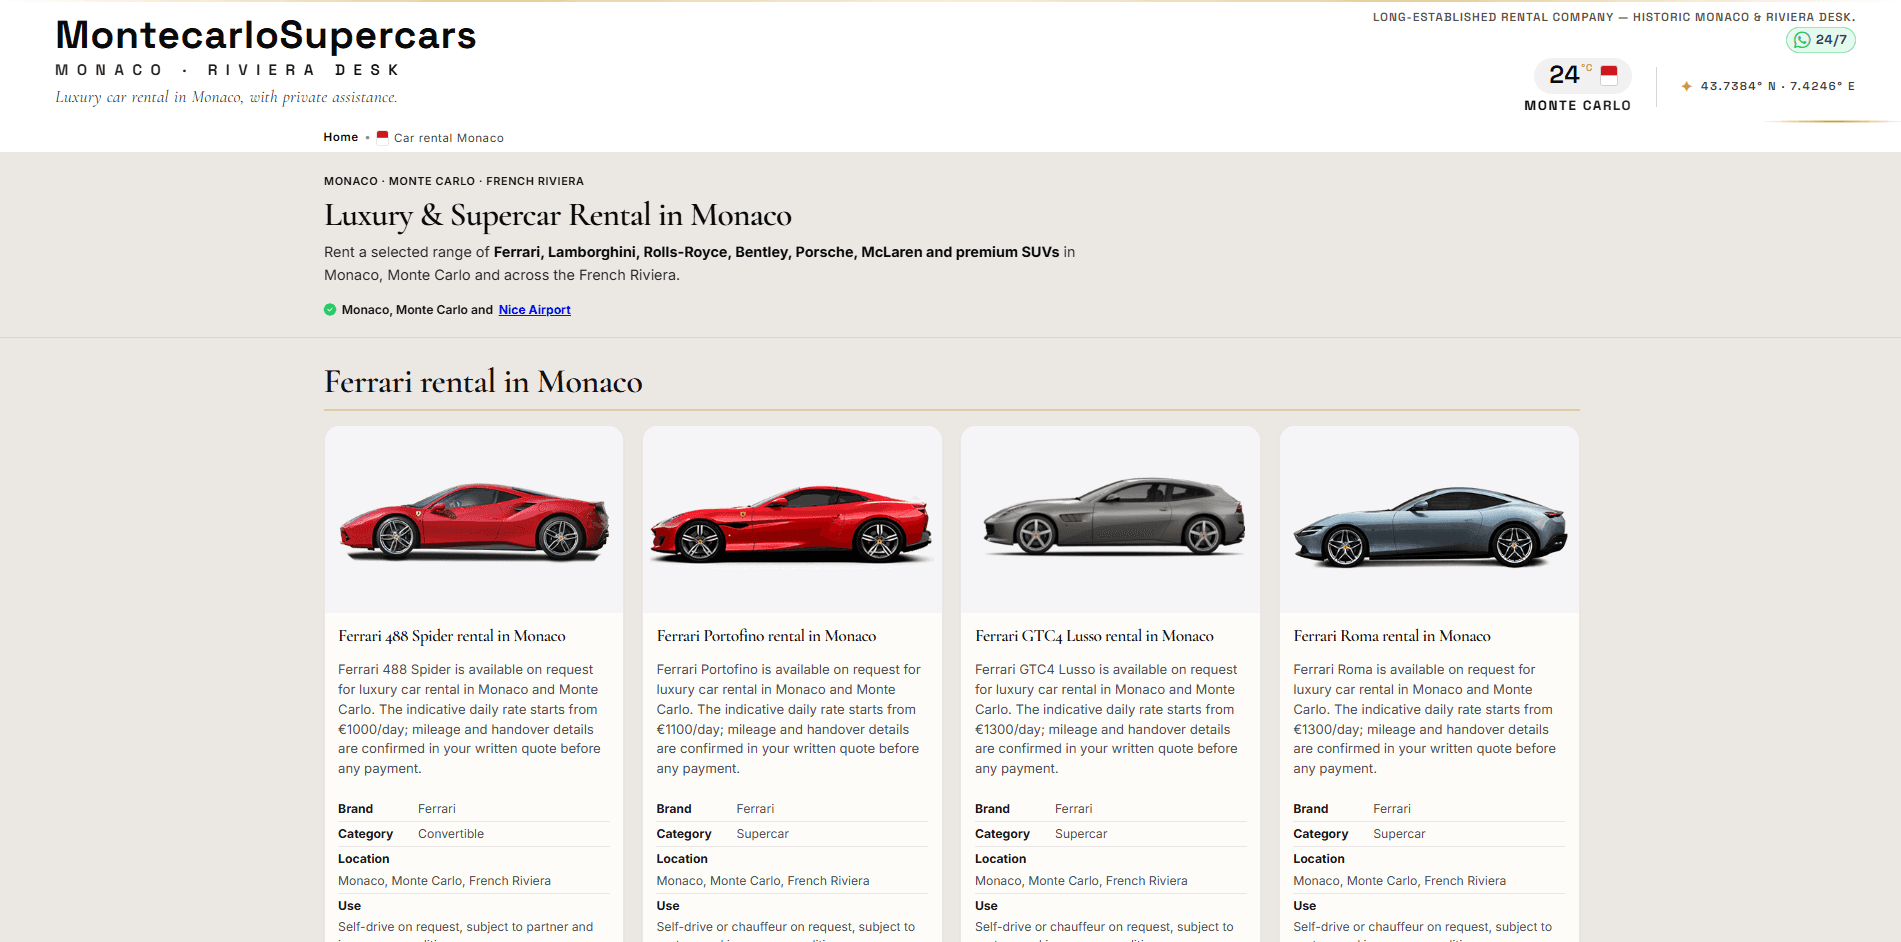Screen dimensions: 1901x942
Task: Open the Ferrari Roma rental title
Action: pyautogui.click(x=1392, y=636)
